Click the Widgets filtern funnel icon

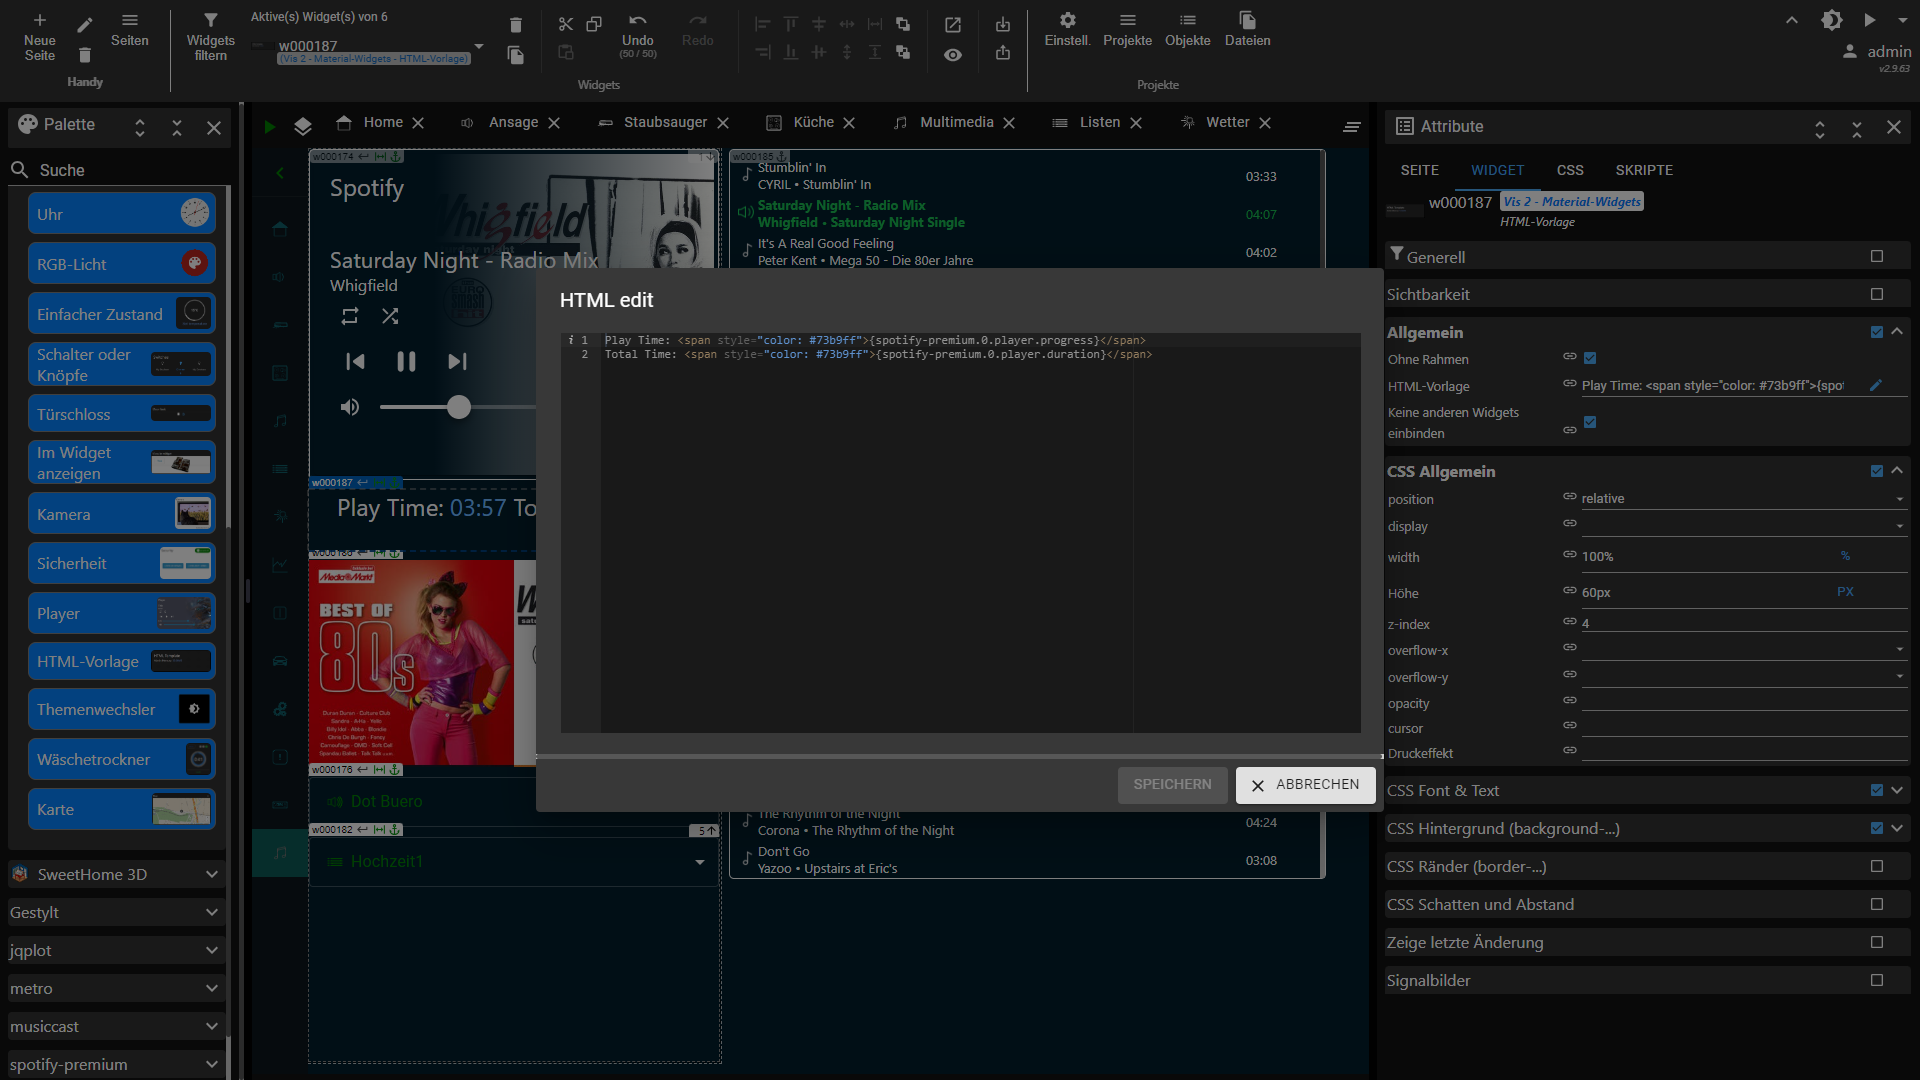(210, 21)
